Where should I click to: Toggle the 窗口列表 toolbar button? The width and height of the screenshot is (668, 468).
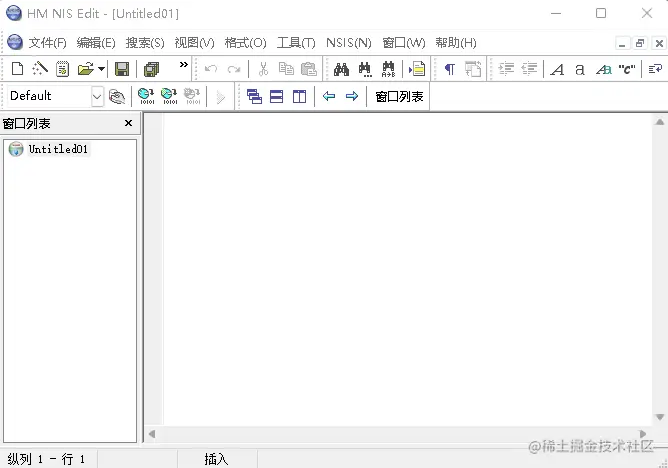point(399,97)
